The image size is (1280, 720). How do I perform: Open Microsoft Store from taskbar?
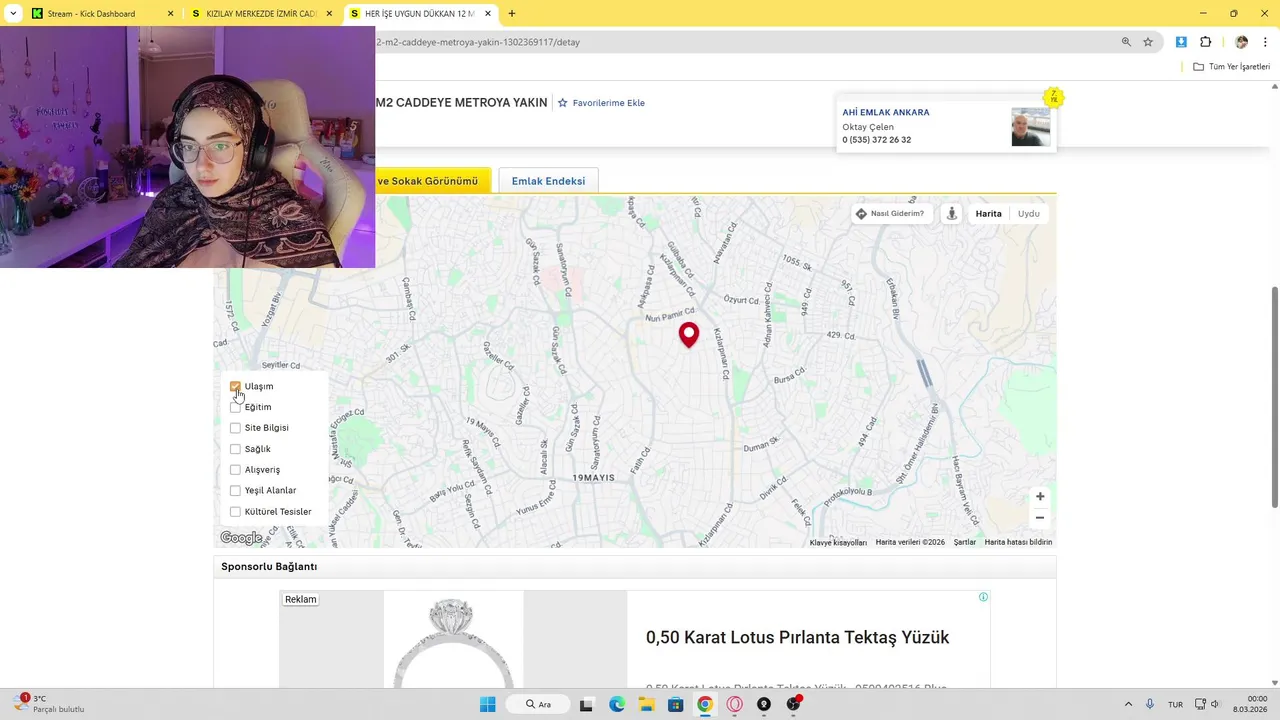(675, 704)
